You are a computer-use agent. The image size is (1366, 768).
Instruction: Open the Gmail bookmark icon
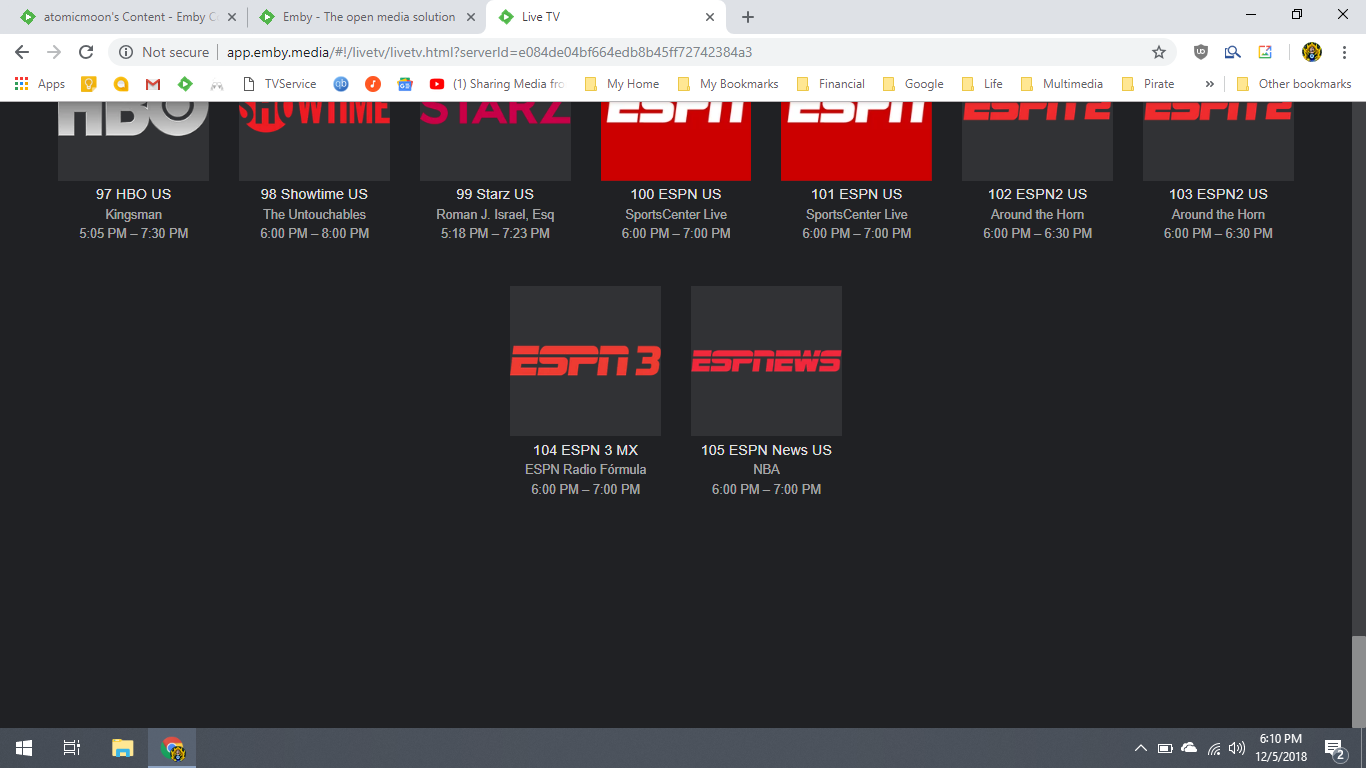153,84
